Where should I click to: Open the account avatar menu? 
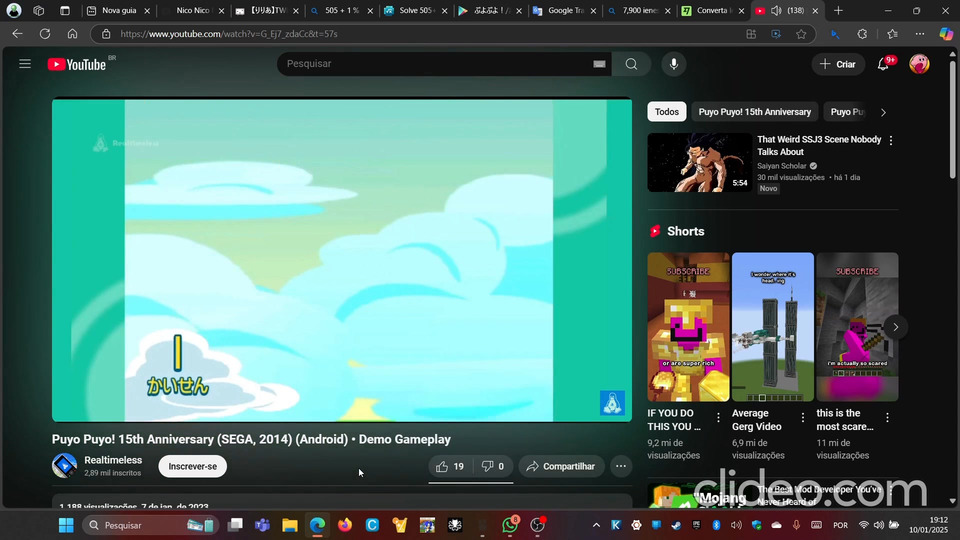919,64
